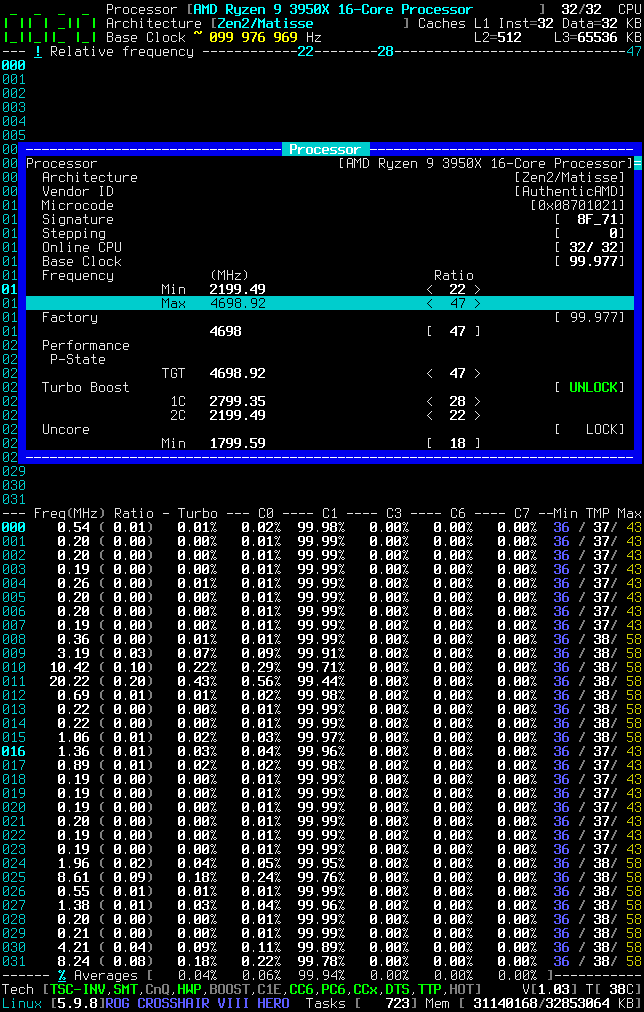This screenshot has height=1012, width=644.
Task: Click the Freq(MHz) column header
Action: coord(70,514)
